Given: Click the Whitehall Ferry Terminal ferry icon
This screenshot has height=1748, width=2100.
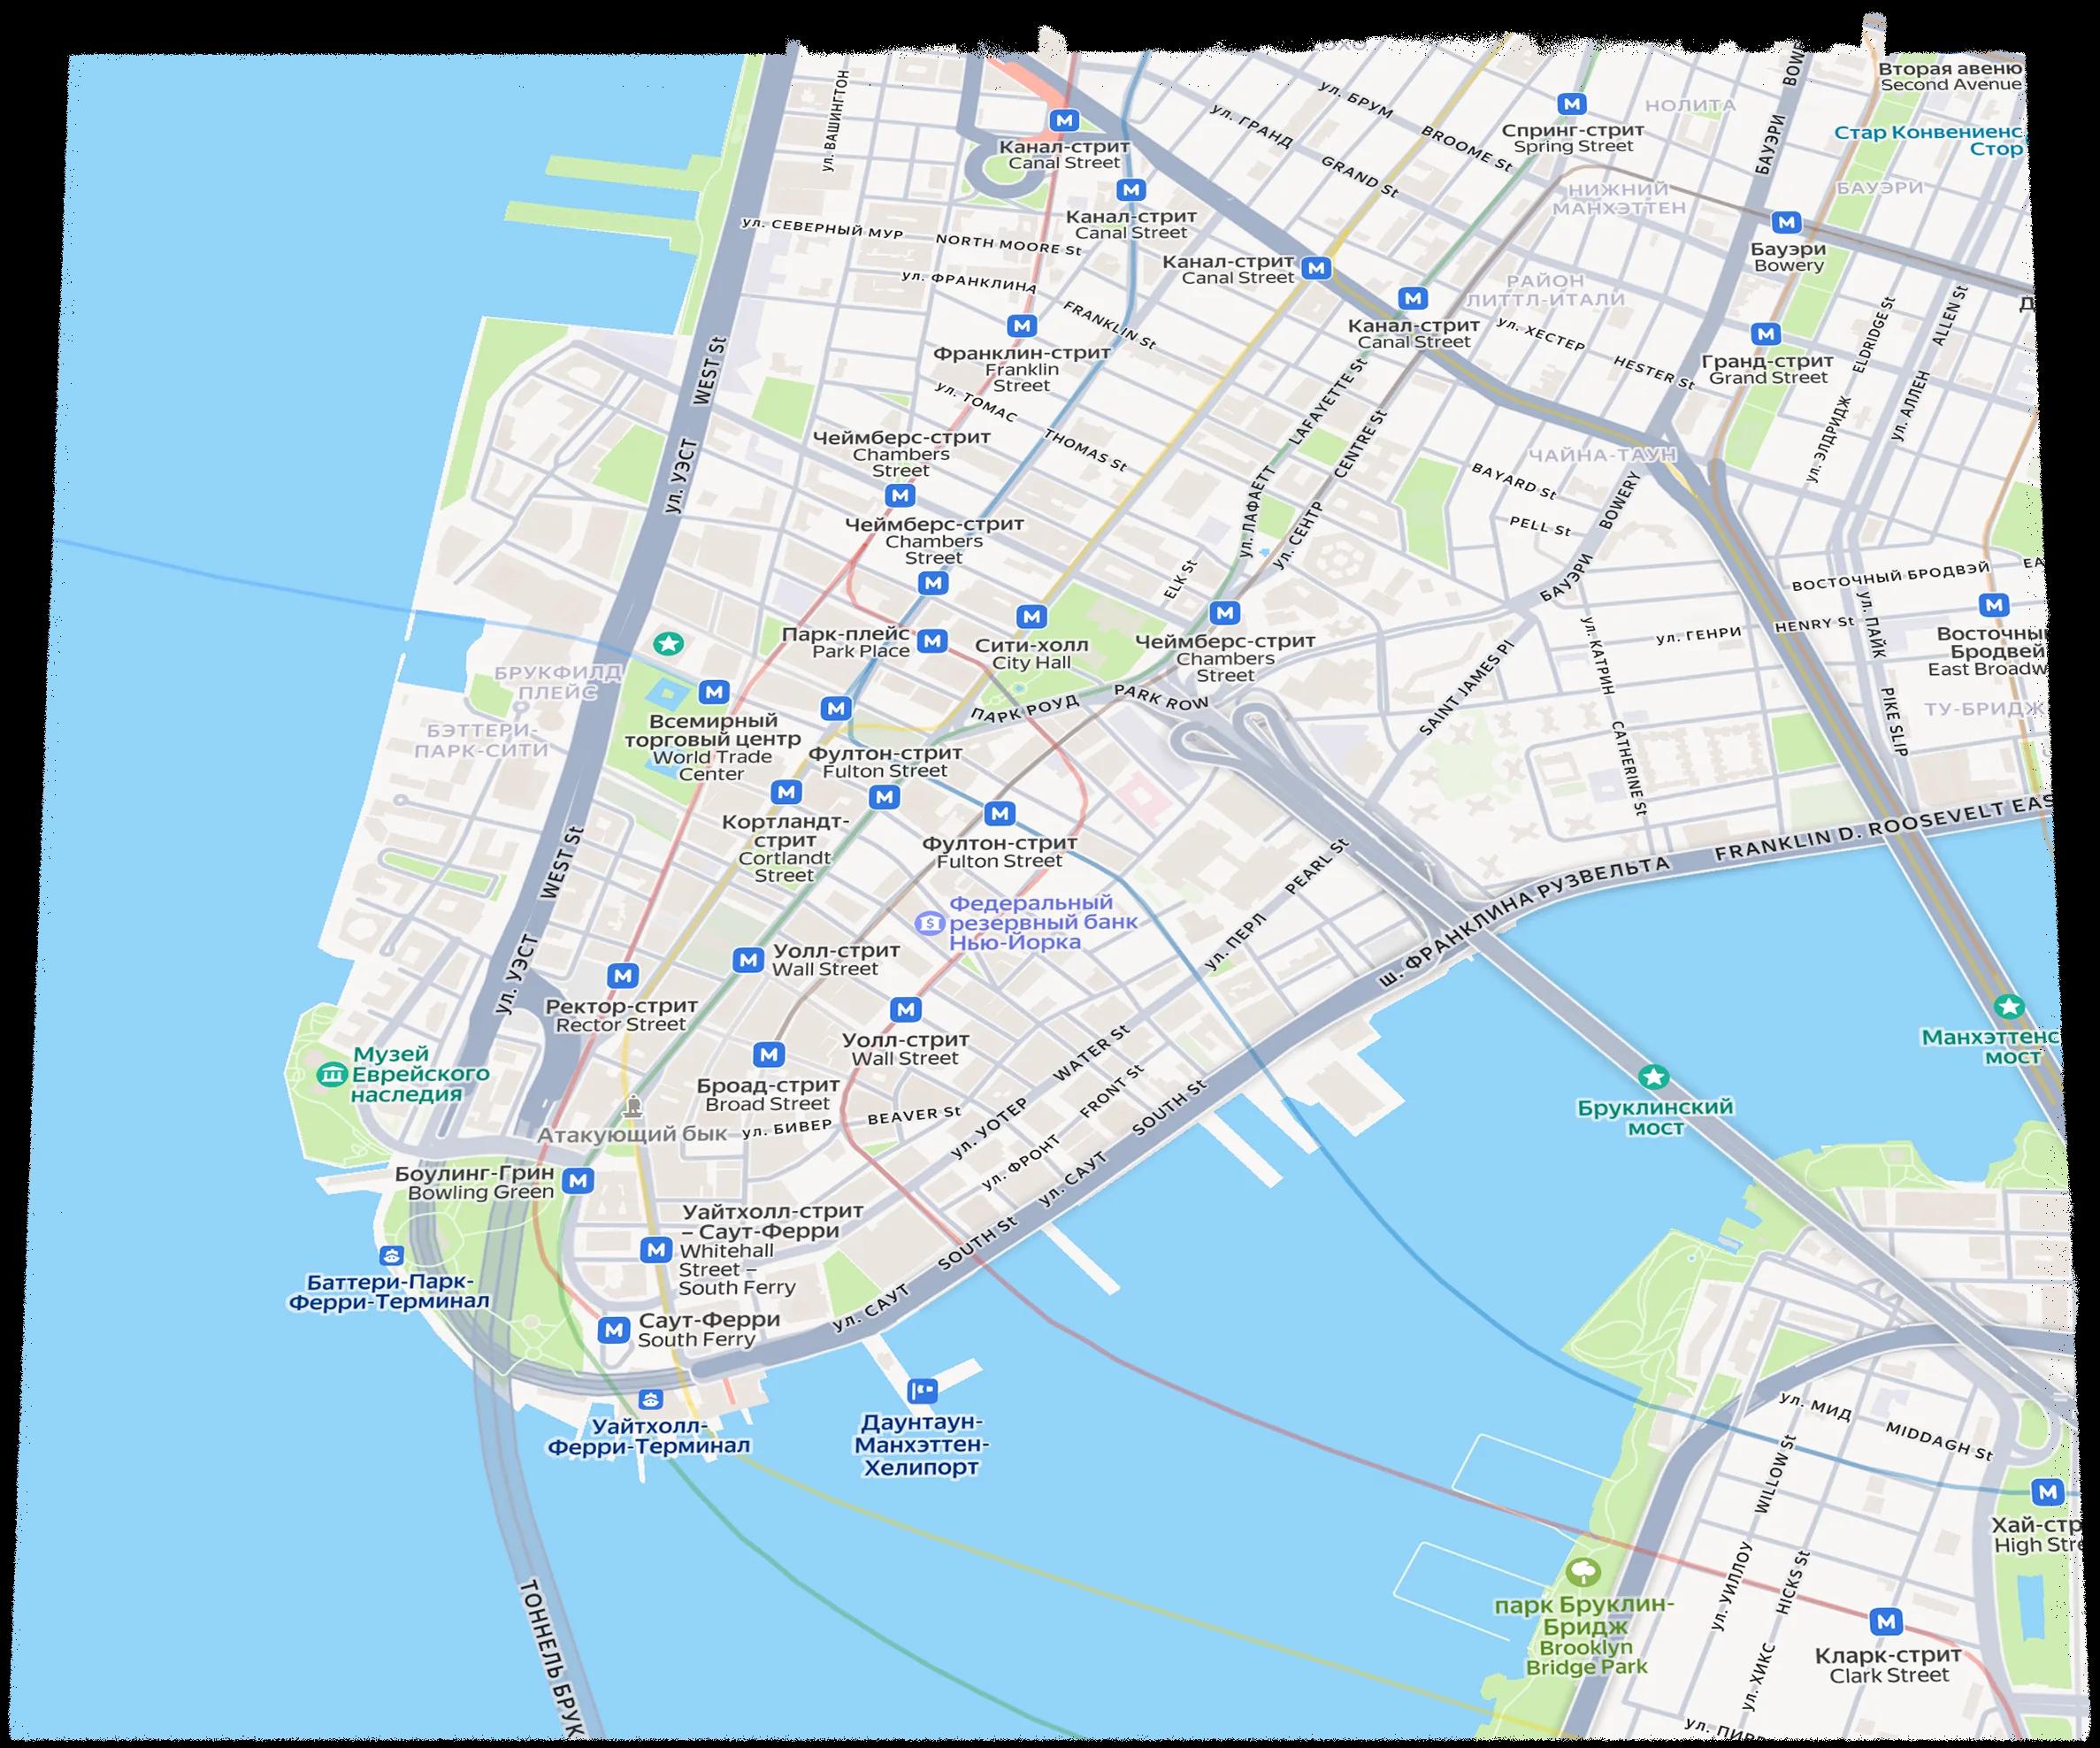Looking at the screenshot, I should [x=652, y=1399].
